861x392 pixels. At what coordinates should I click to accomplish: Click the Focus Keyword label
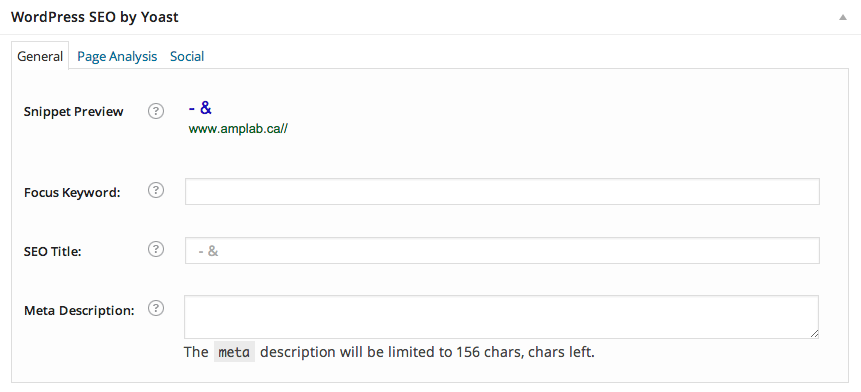[72, 193]
